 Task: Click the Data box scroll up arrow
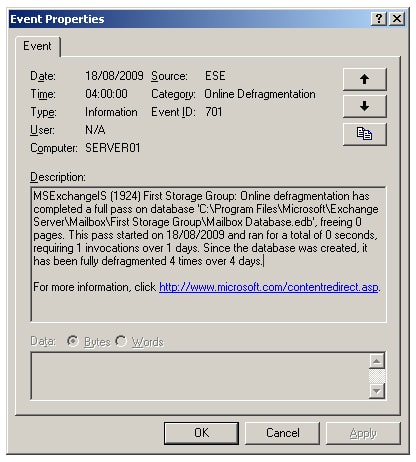pyautogui.click(x=377, y=361)
